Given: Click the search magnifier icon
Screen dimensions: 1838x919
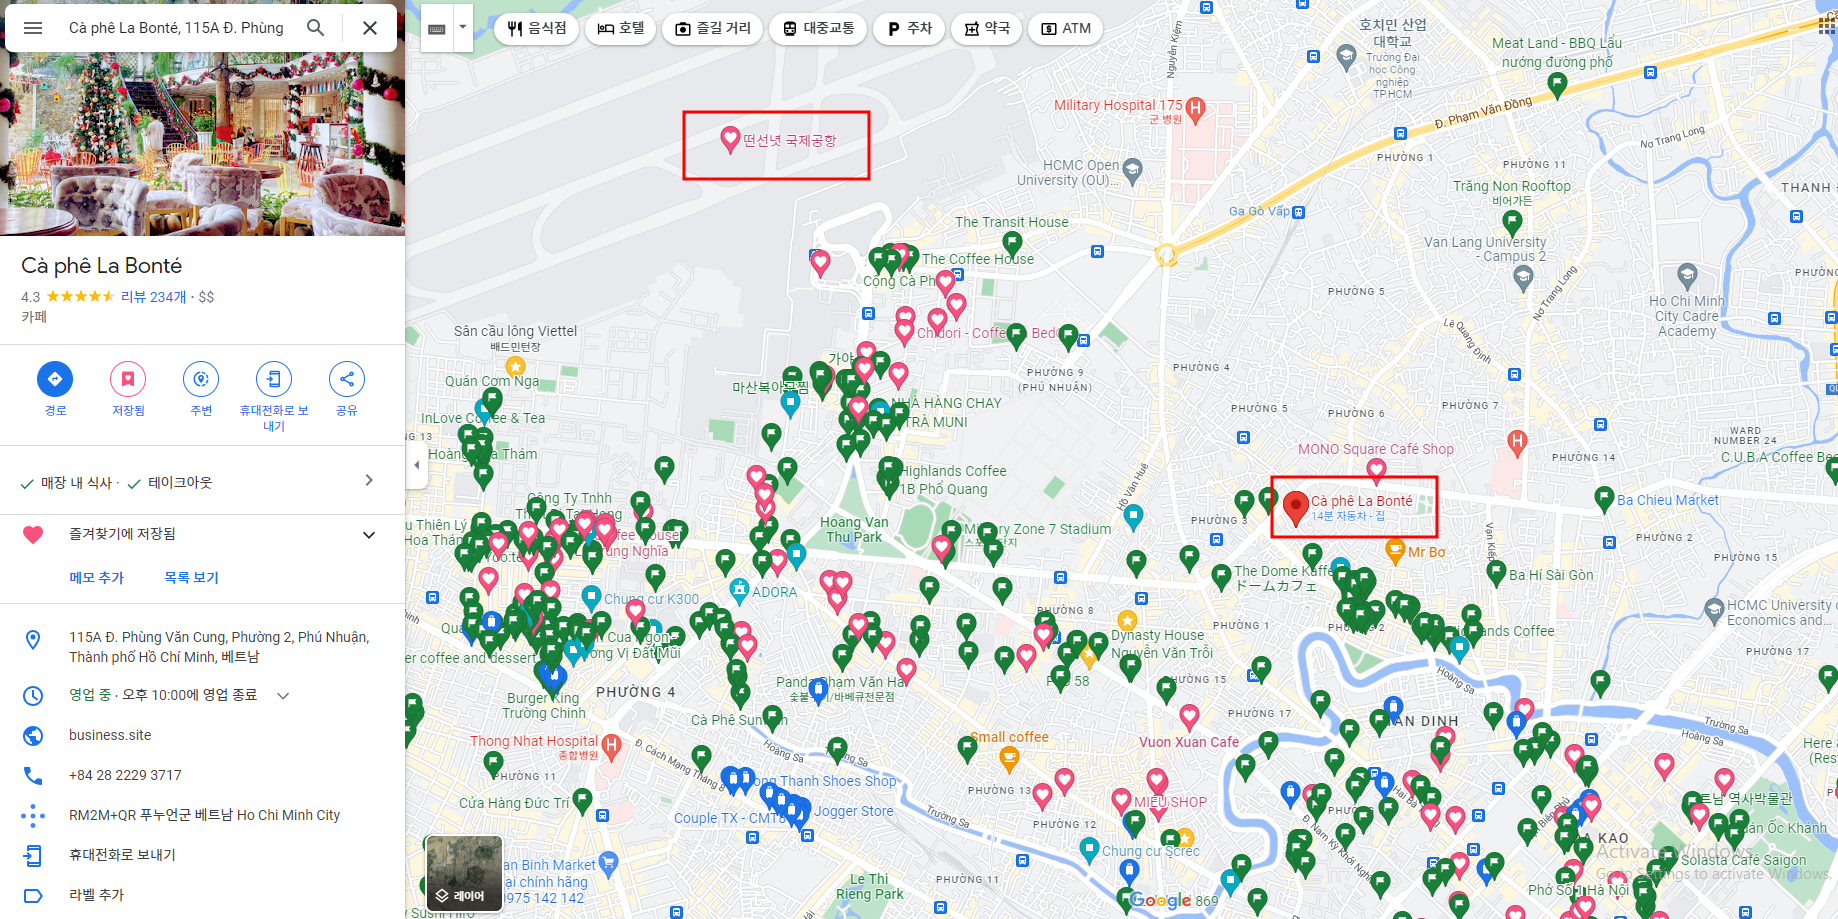Looking at the screenshot, I should [x=315, y=28].
